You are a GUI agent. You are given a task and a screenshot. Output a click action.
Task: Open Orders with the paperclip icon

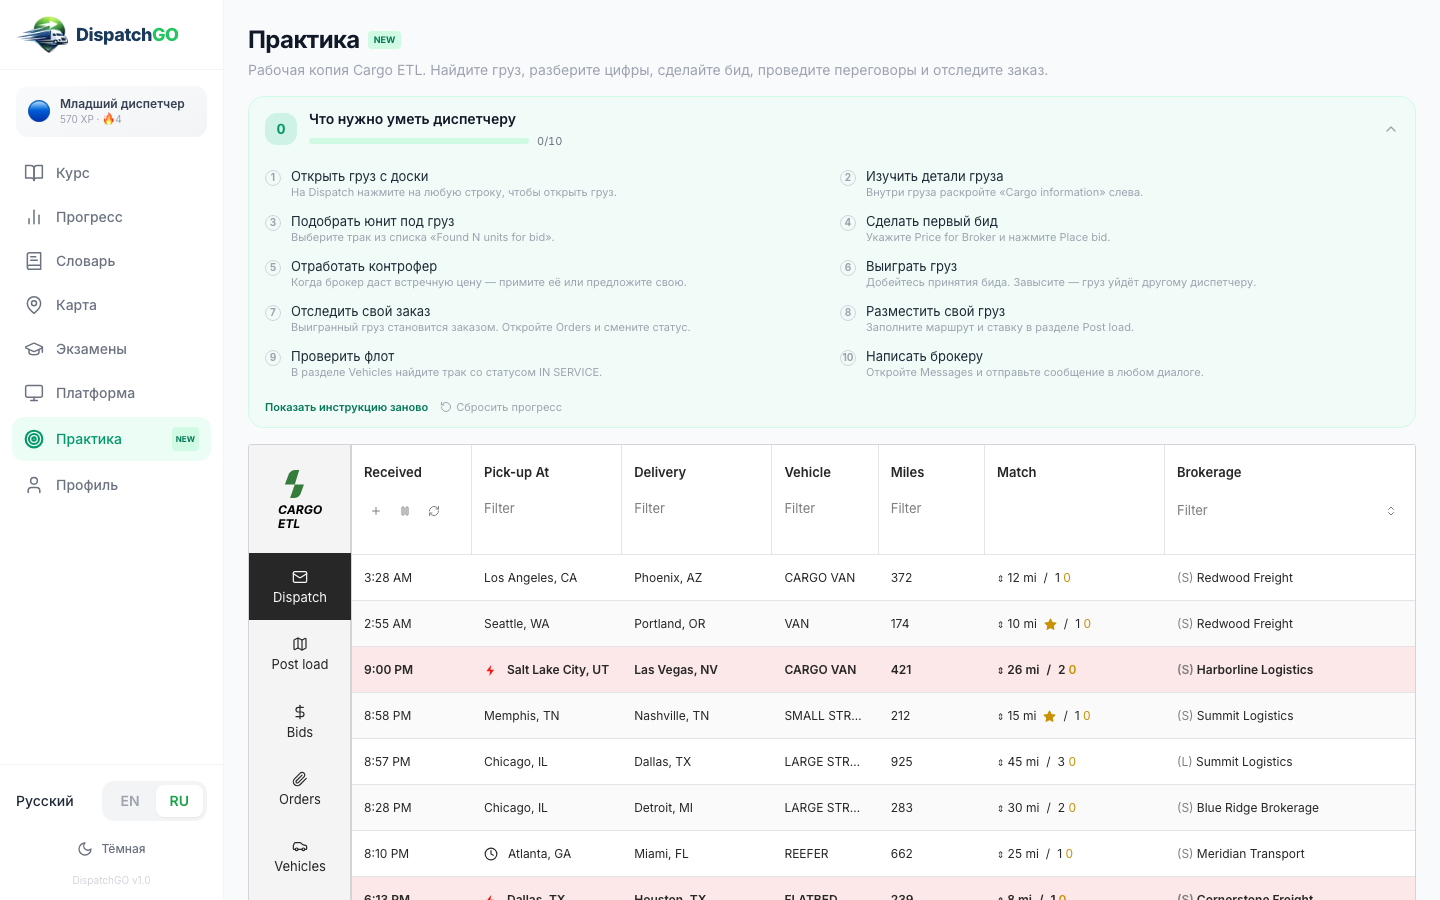coord(300,788)
